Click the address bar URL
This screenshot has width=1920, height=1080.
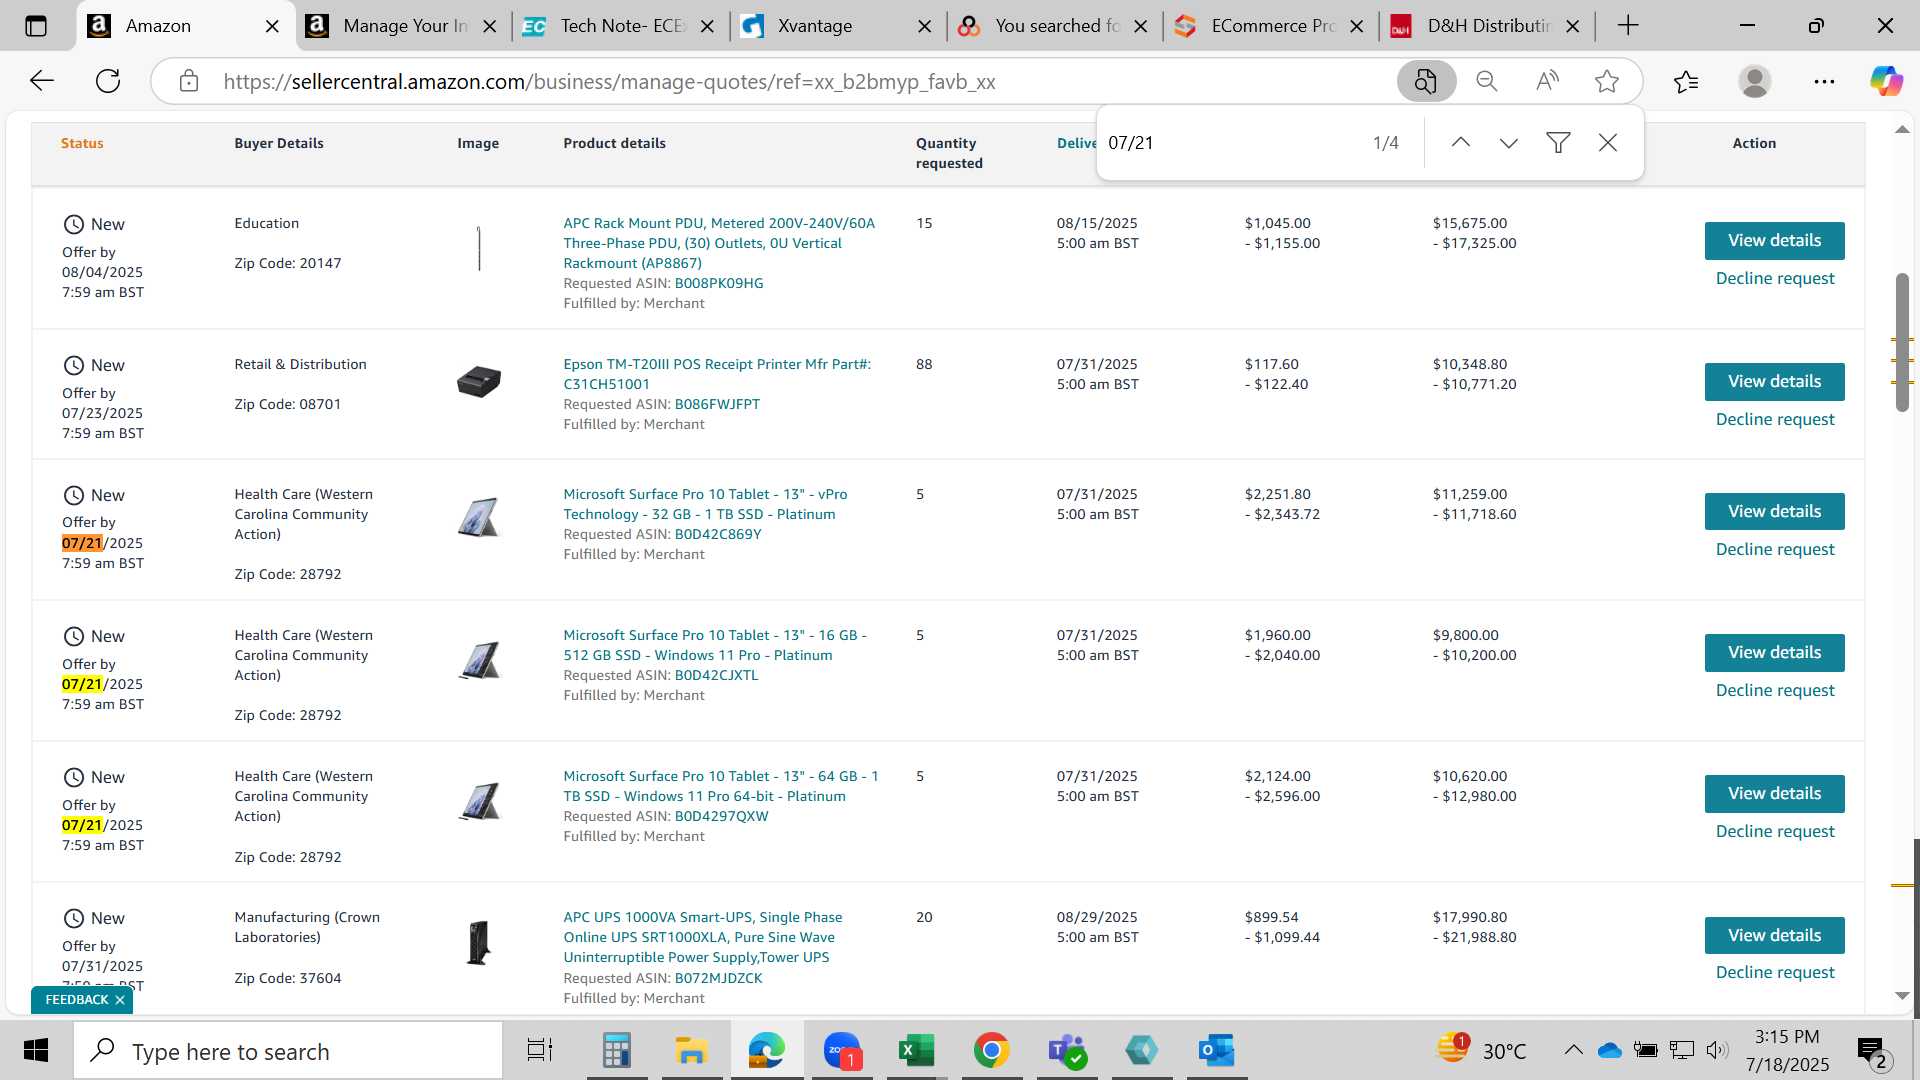(x=609, y=82)
